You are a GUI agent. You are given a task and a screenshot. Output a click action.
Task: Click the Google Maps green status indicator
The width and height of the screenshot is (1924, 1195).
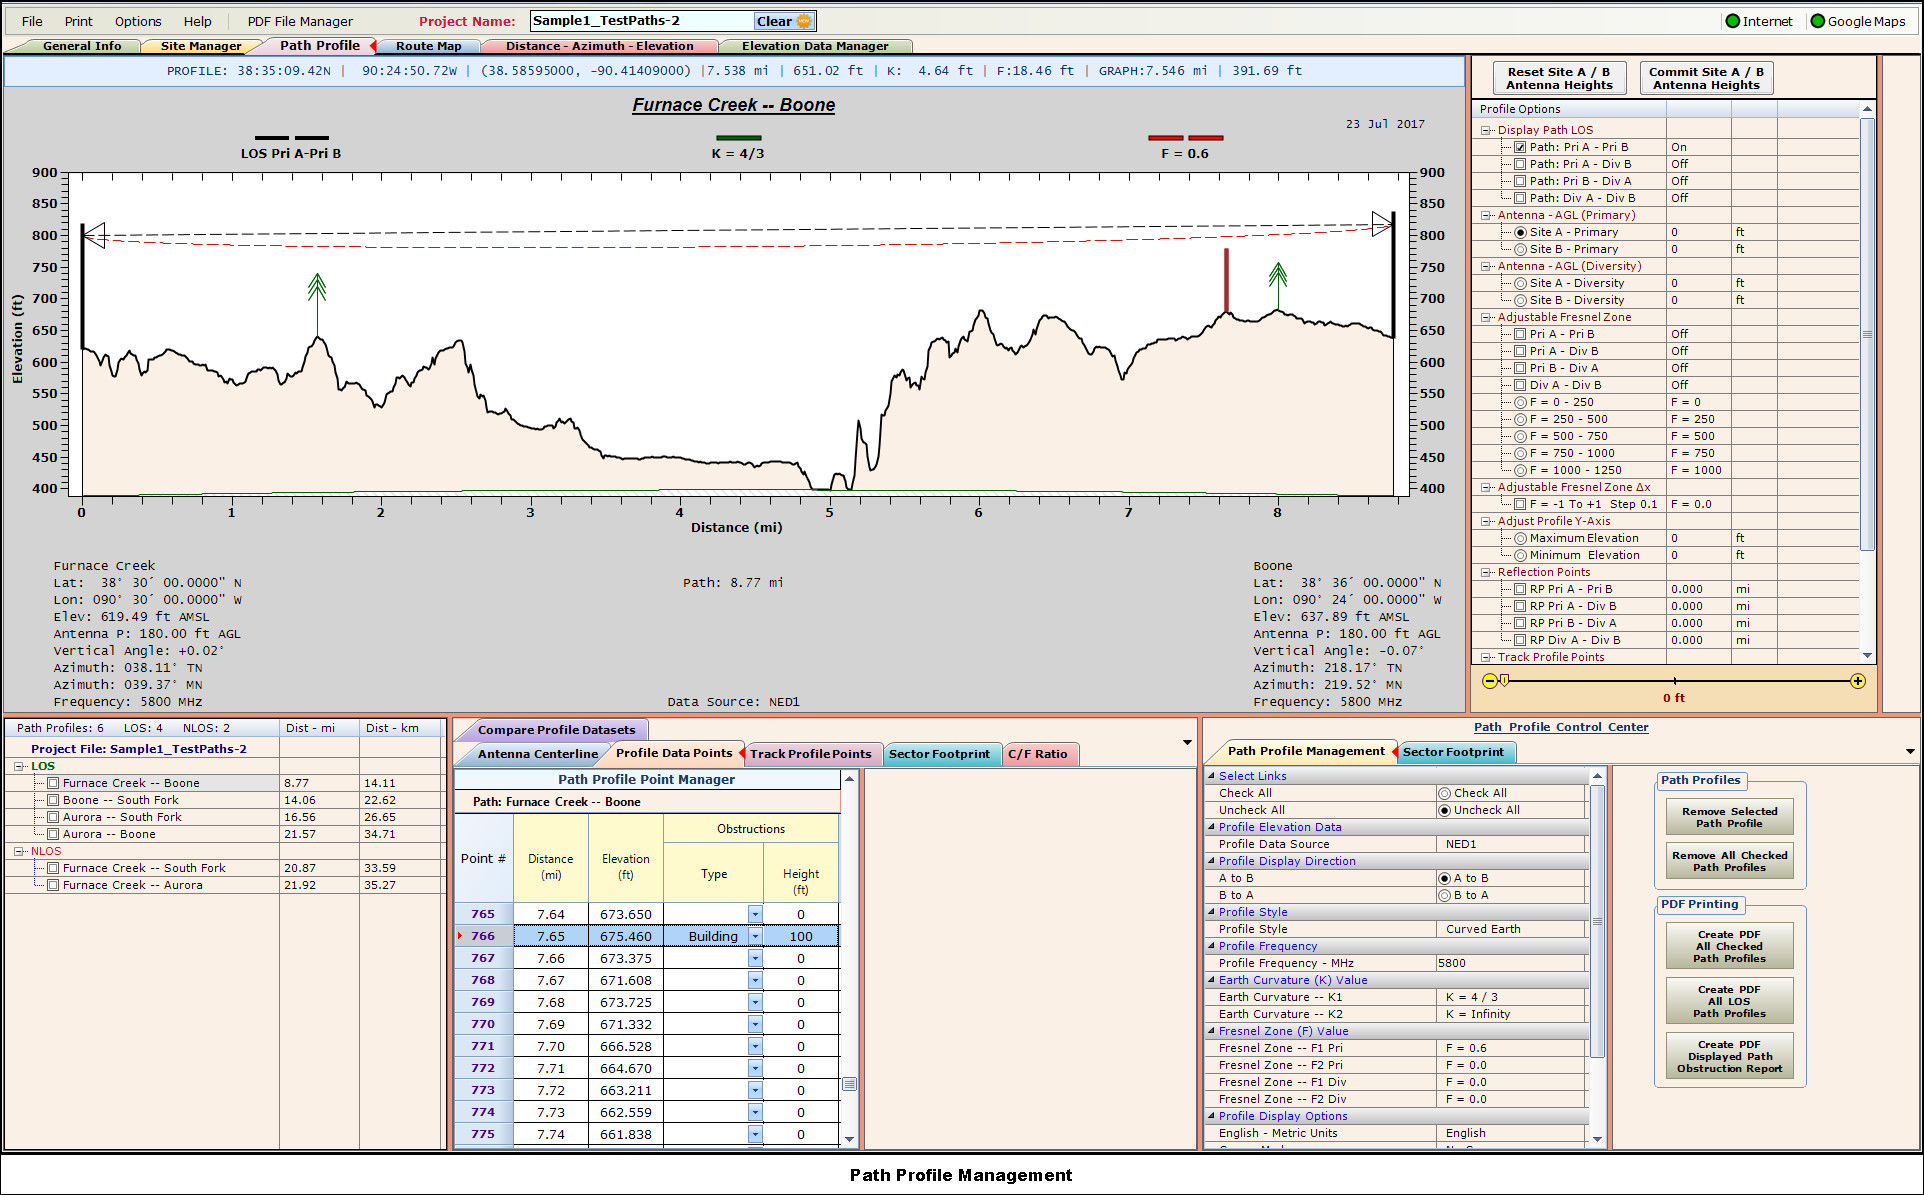[1818, 21]
